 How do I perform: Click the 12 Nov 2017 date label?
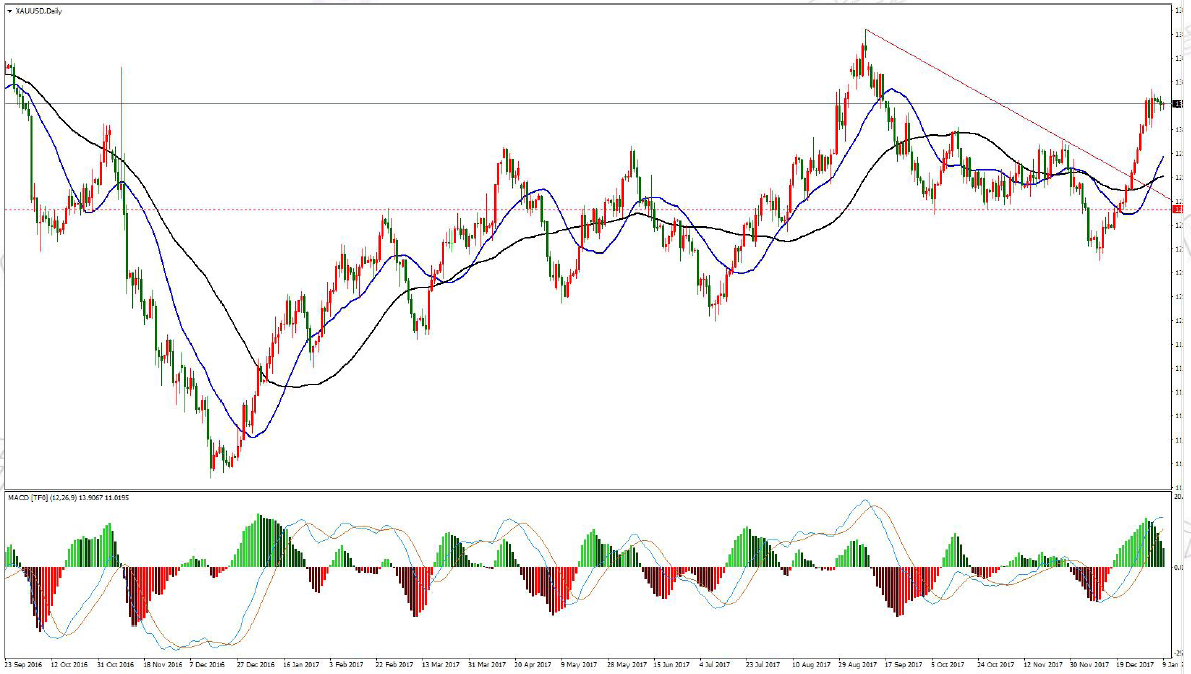(x=1043, y=665)
